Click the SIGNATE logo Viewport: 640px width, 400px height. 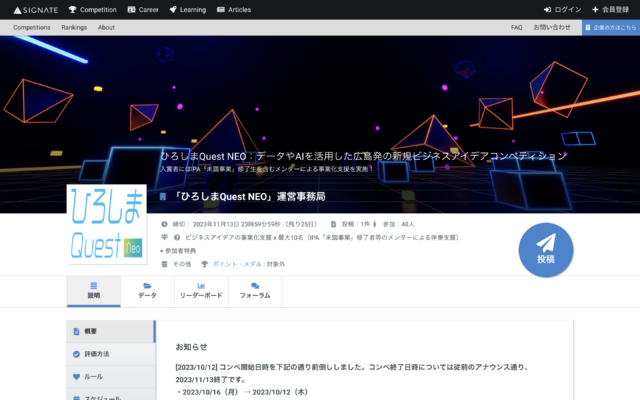click(x=36, y=10)
